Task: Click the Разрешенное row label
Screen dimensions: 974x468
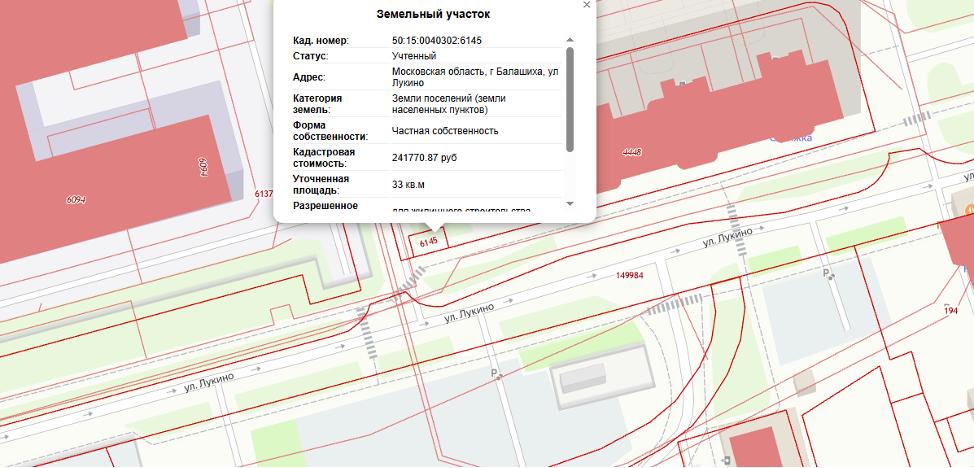Action: 325,206
